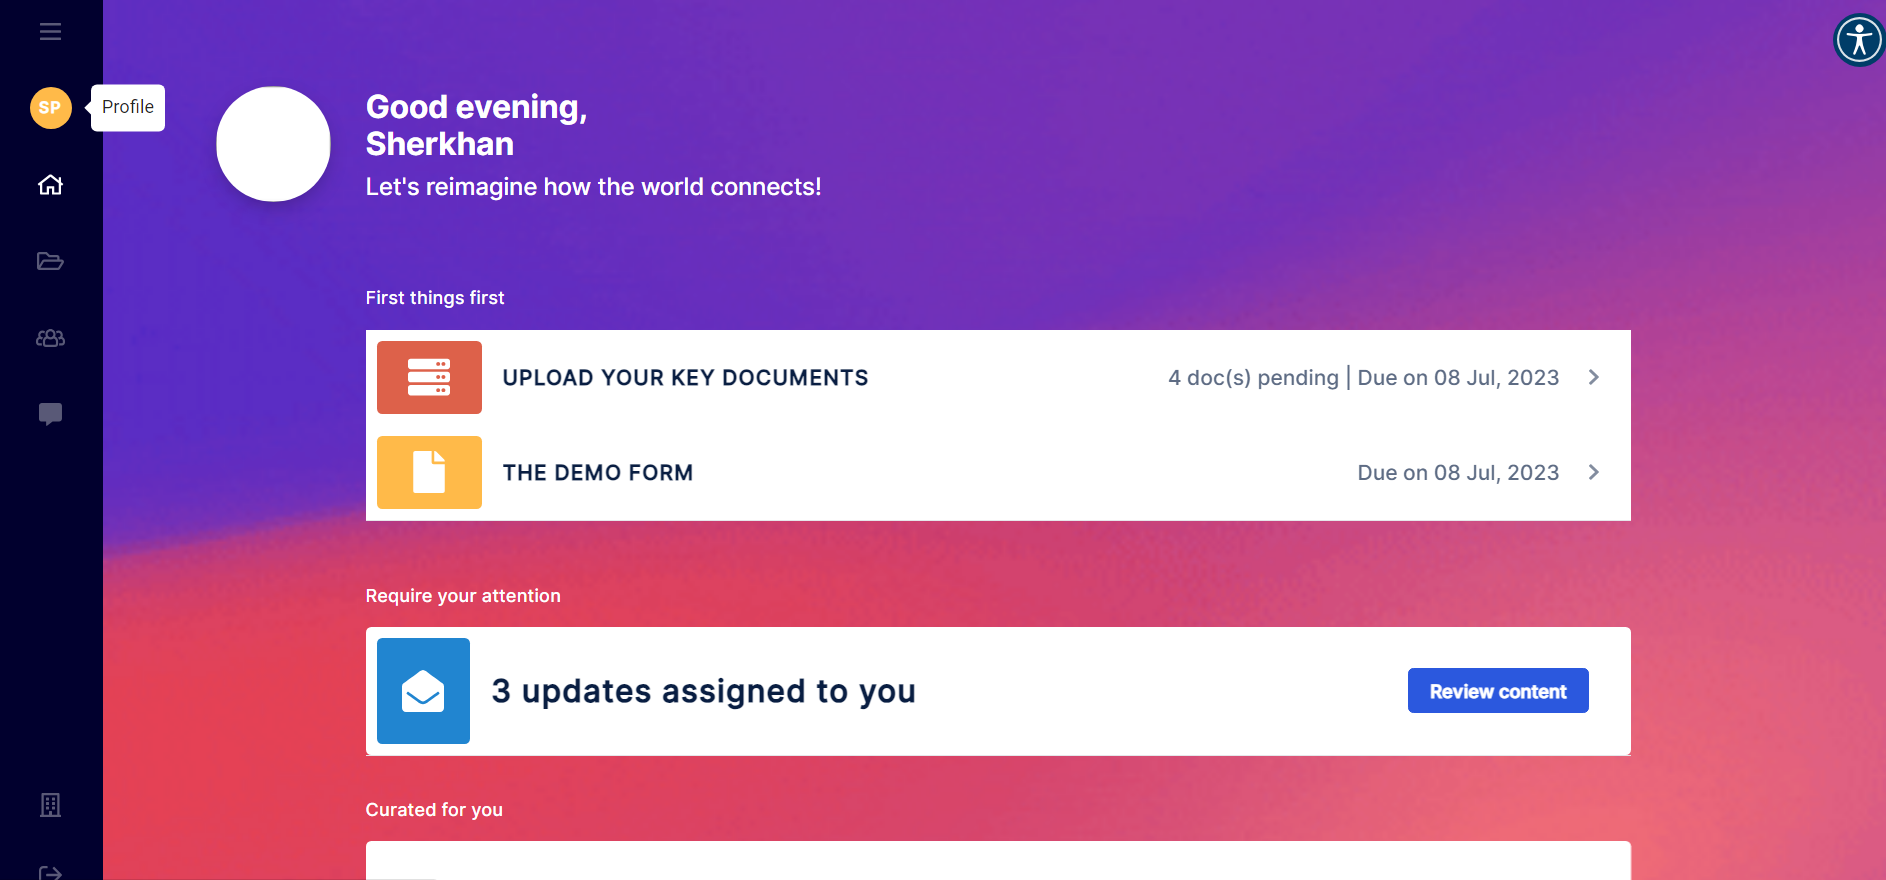Screen dimensions: 1886x880
Task: Click the yellow form file icon
Action: (429, 472)
